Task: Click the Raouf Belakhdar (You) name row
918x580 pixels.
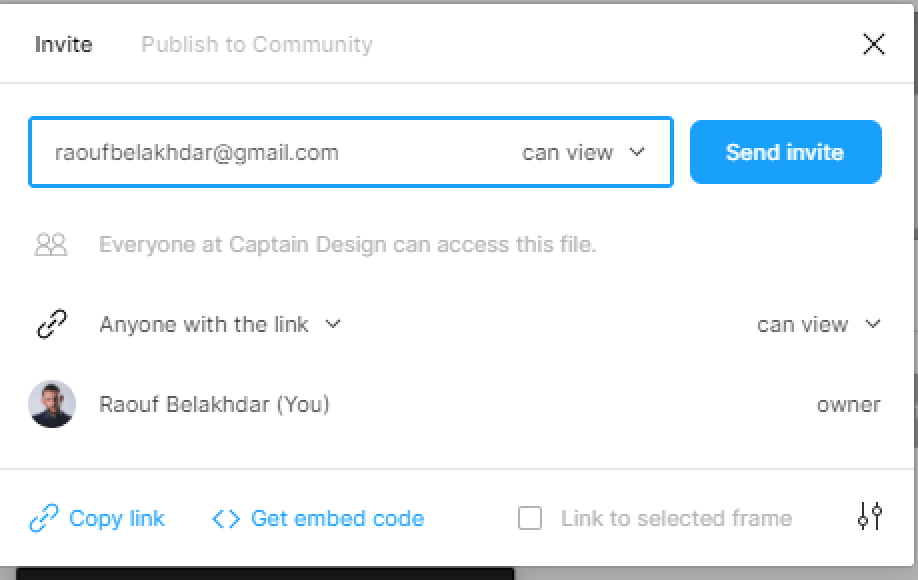Action: [x=454, y=404]
